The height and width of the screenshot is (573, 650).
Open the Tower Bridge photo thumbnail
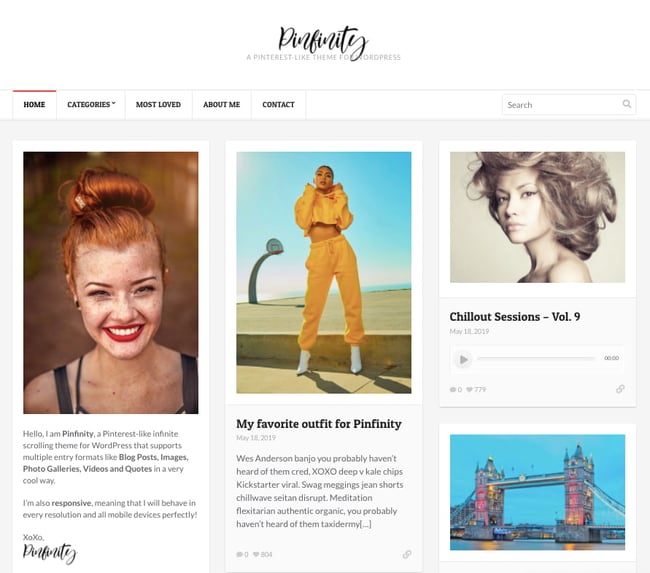point(537,492)
